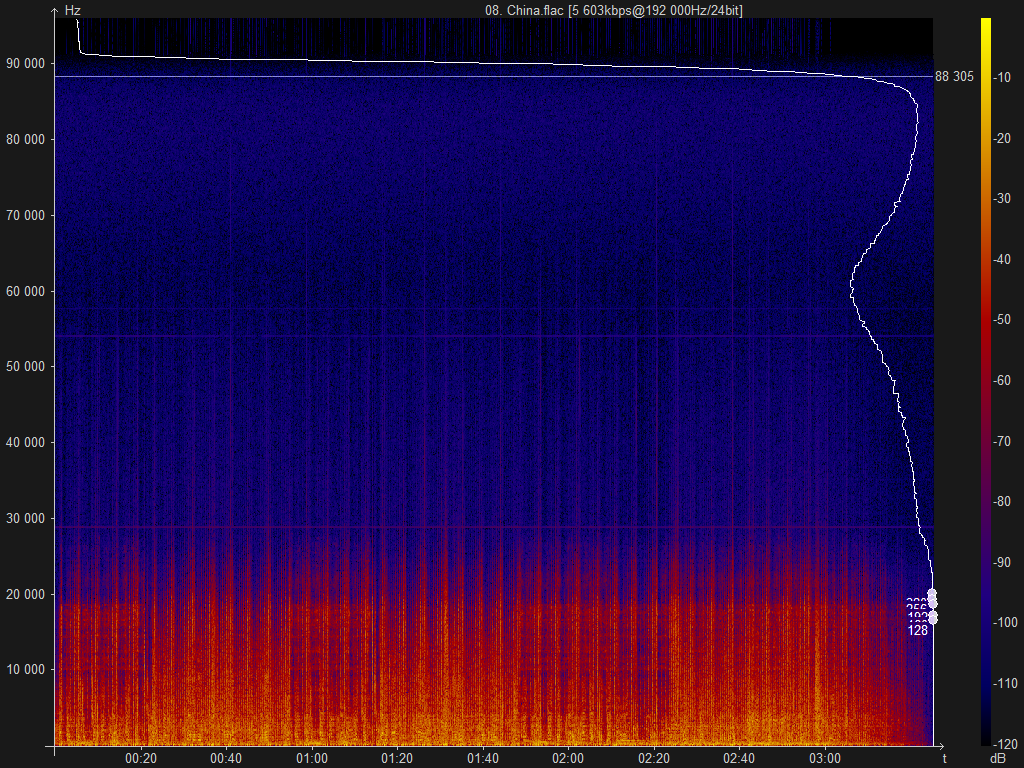The image size is (1024, 768).
Task: Click the t time-axis unit label
Action: click(x=944, y=758)
